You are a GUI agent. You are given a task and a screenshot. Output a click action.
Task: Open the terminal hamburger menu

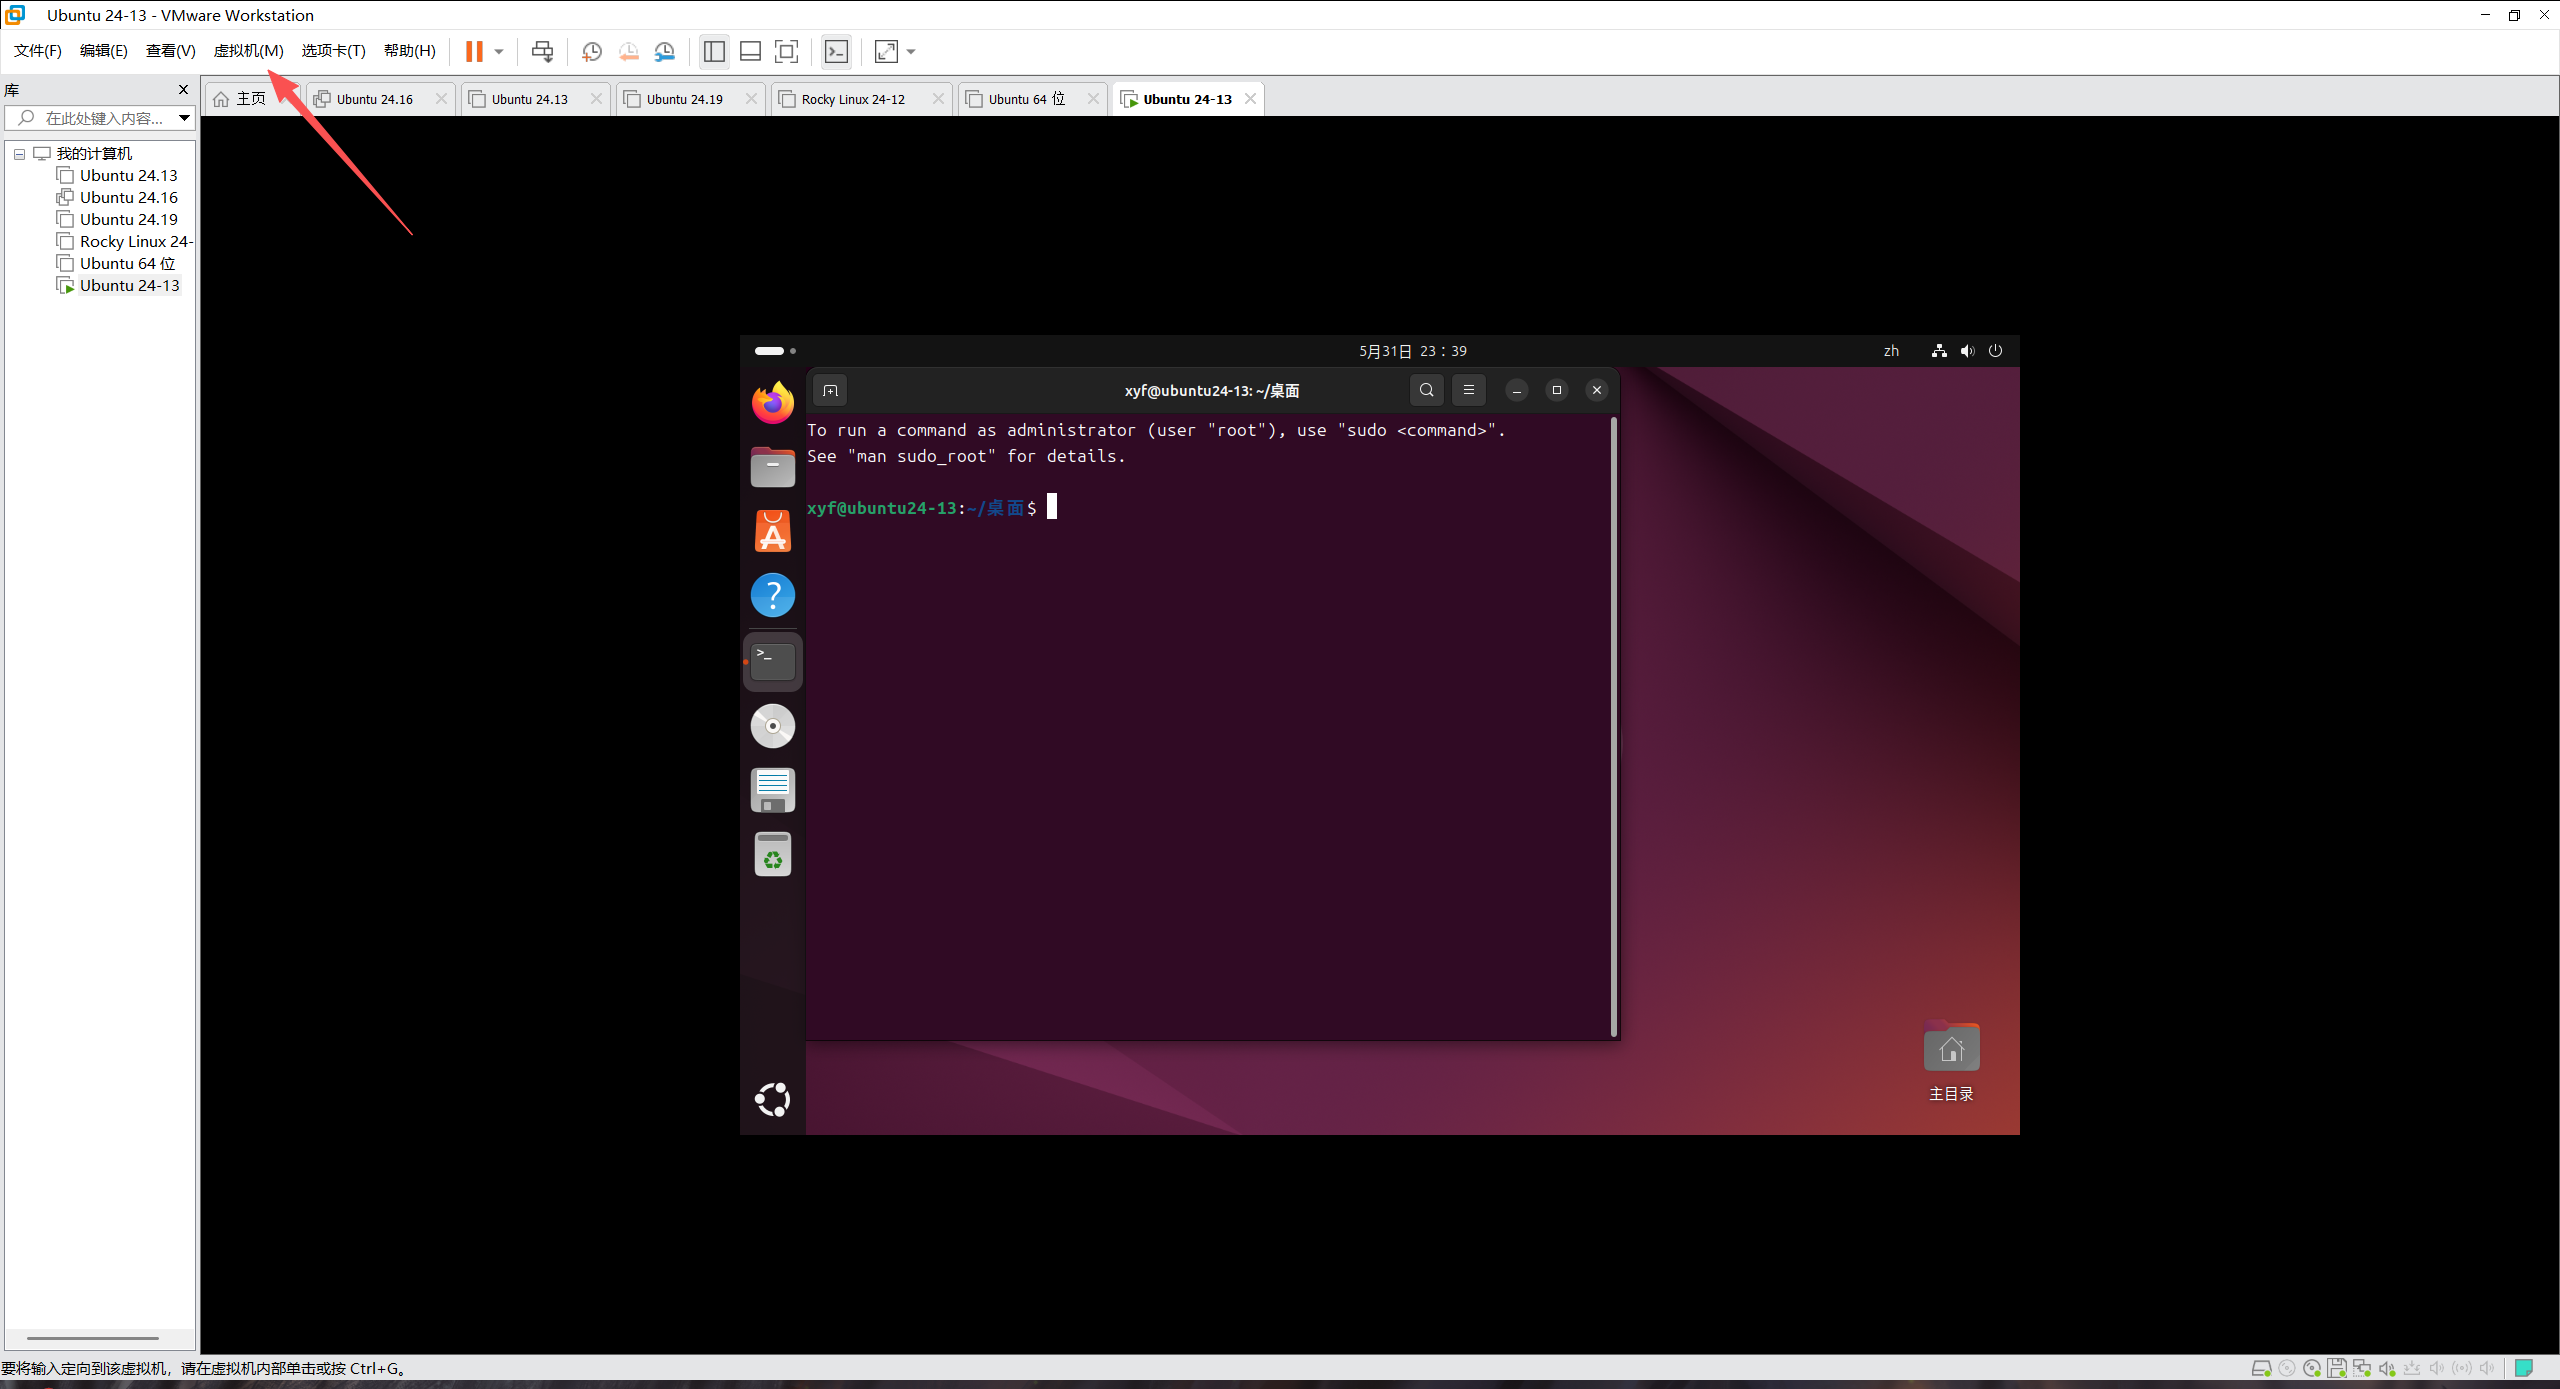1469,390
